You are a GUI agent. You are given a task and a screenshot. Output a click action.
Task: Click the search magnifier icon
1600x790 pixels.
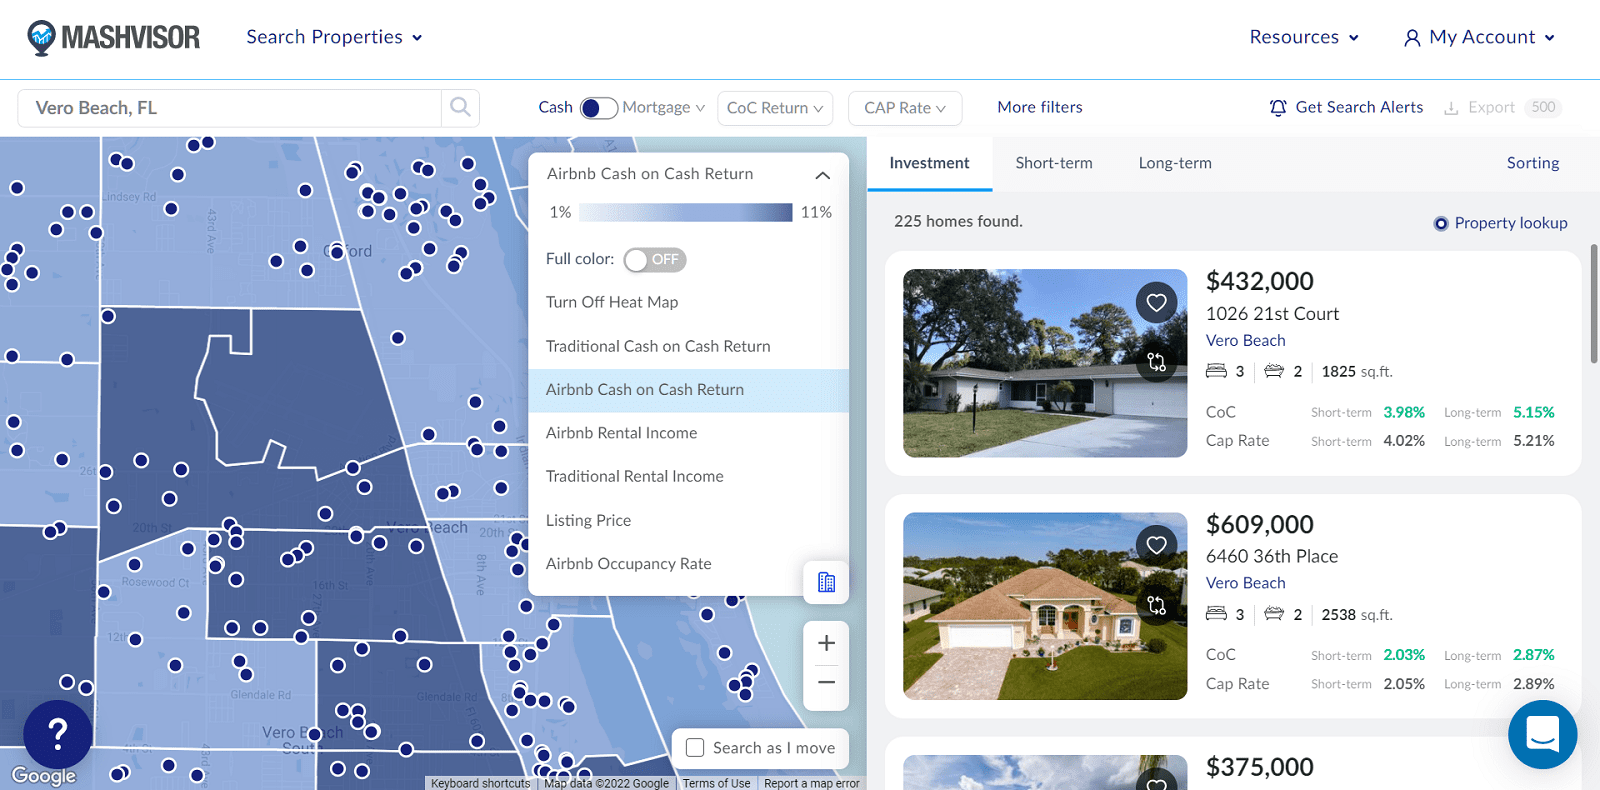point(460,107)
